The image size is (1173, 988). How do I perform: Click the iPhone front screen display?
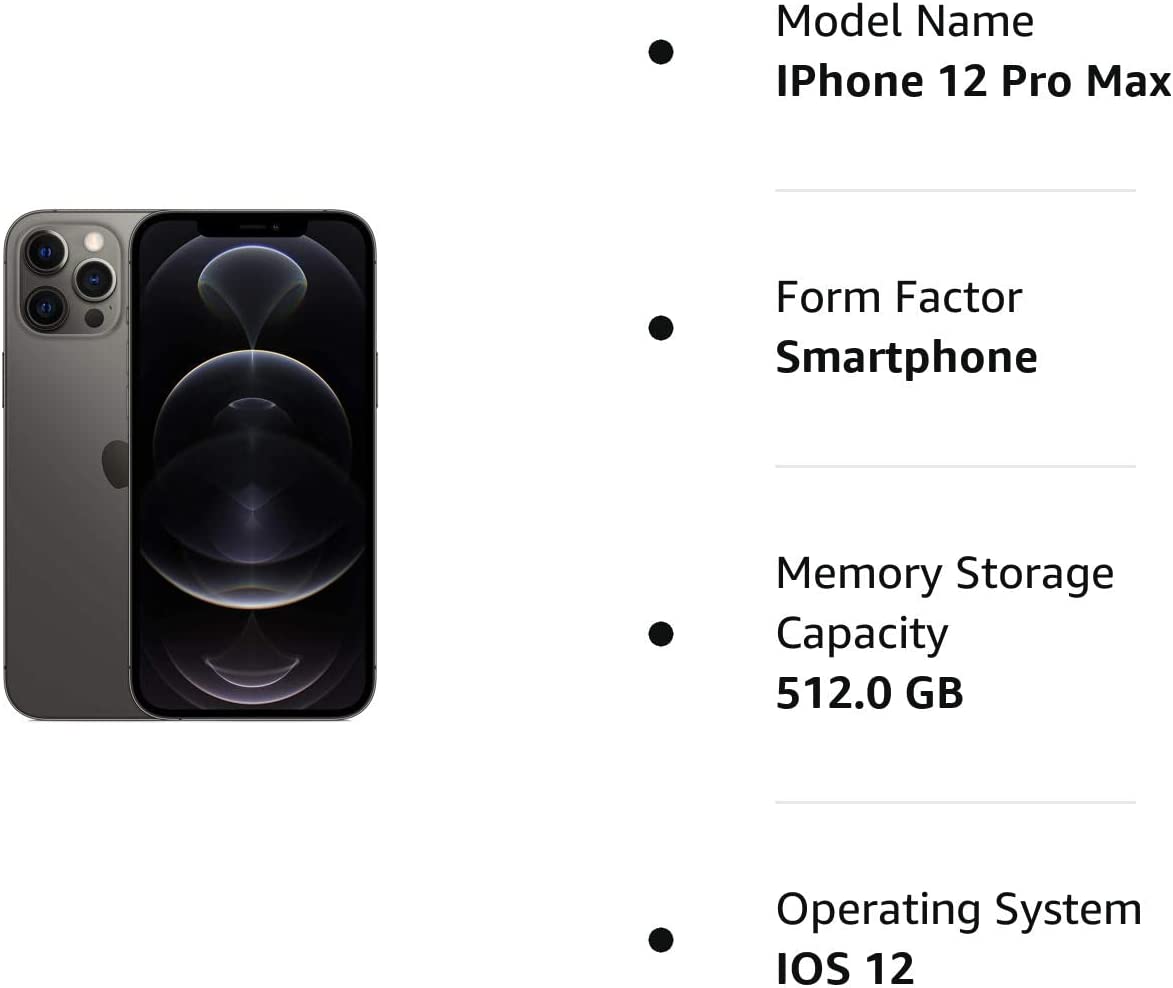[x=253, y=470]
